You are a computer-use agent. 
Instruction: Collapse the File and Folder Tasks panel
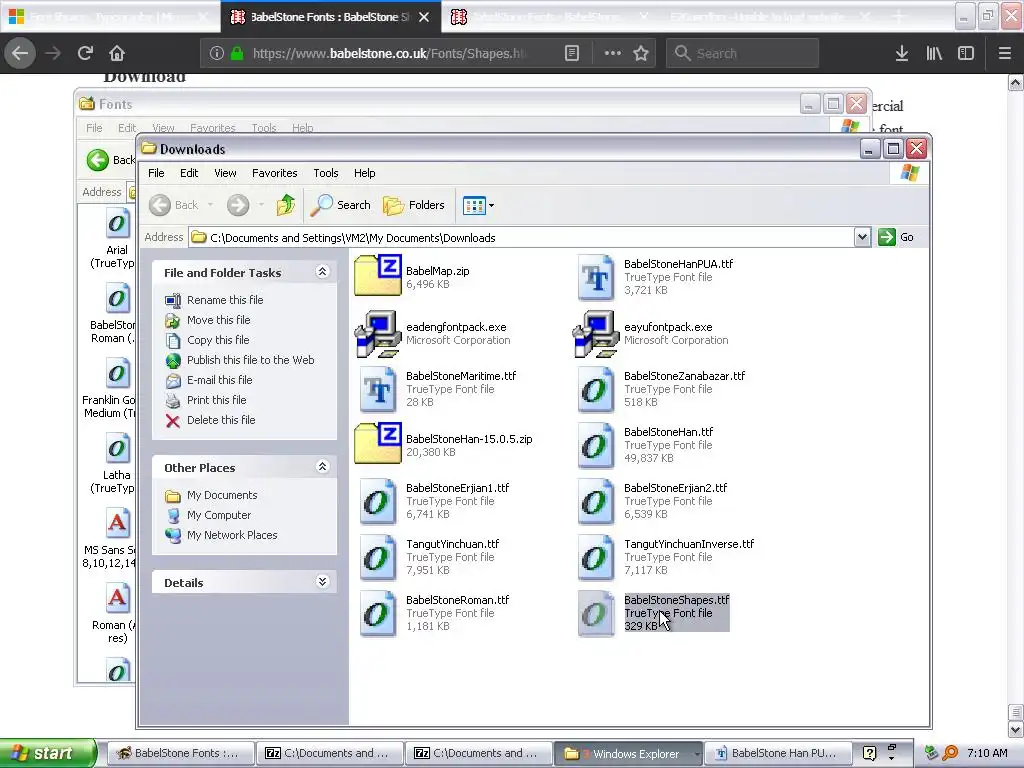tap(323, 272)
